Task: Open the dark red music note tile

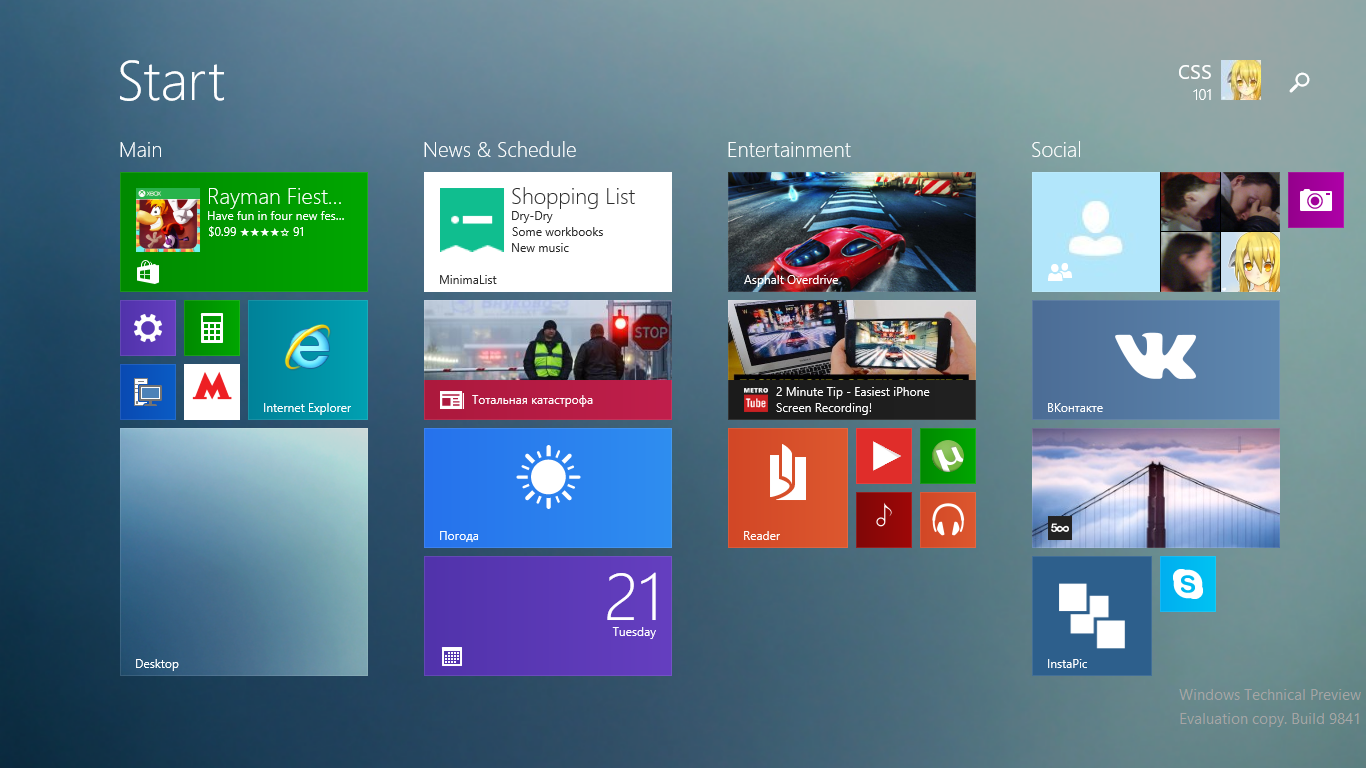Action: 884,520
